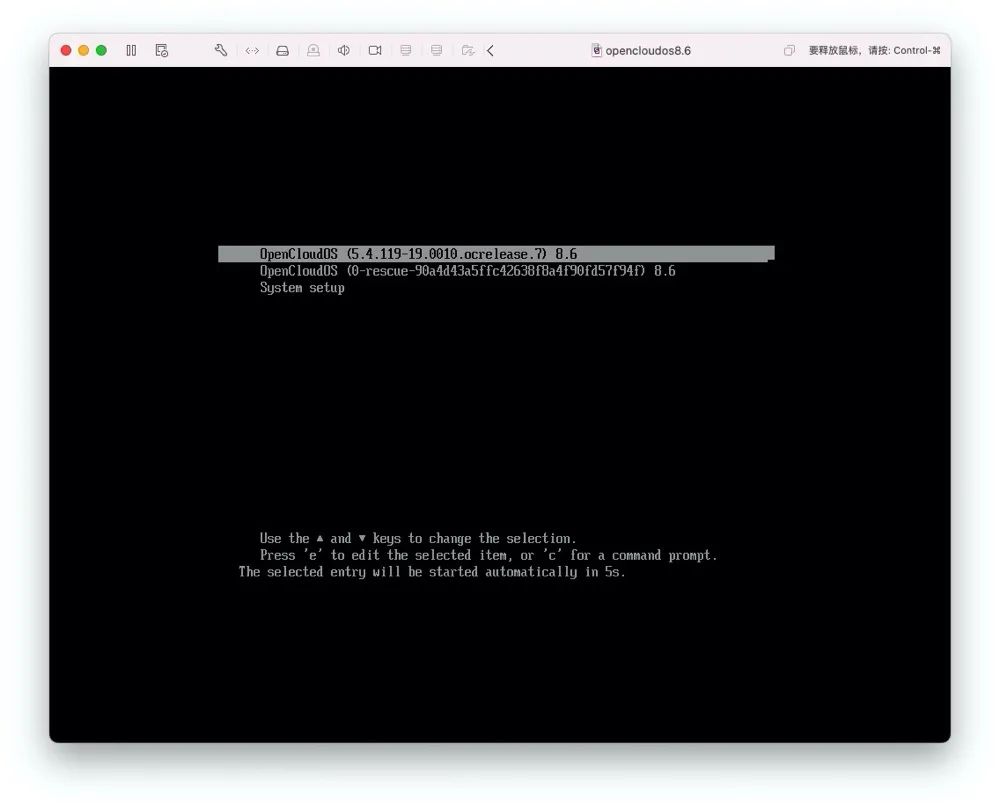The height and width of the screenshot is (808, 1000).
Task: Switch to single window view icon
Action: coord(789,50)
